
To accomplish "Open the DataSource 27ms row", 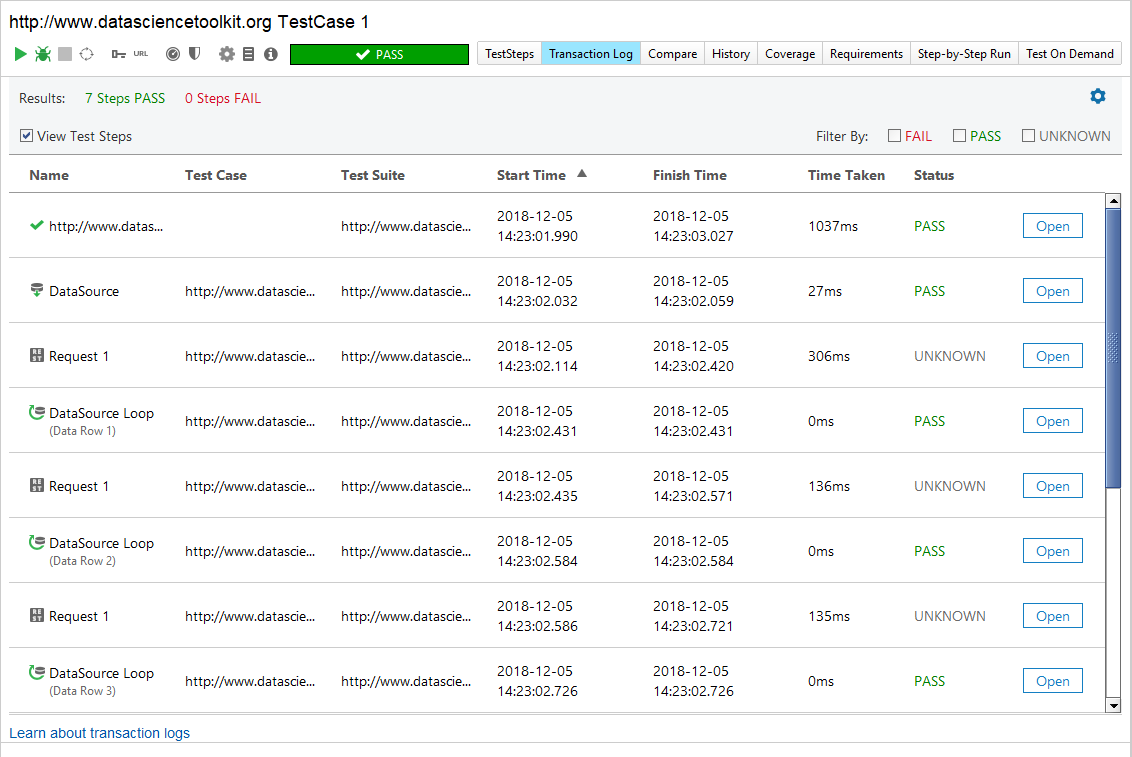I will (x=1053, y=291).
